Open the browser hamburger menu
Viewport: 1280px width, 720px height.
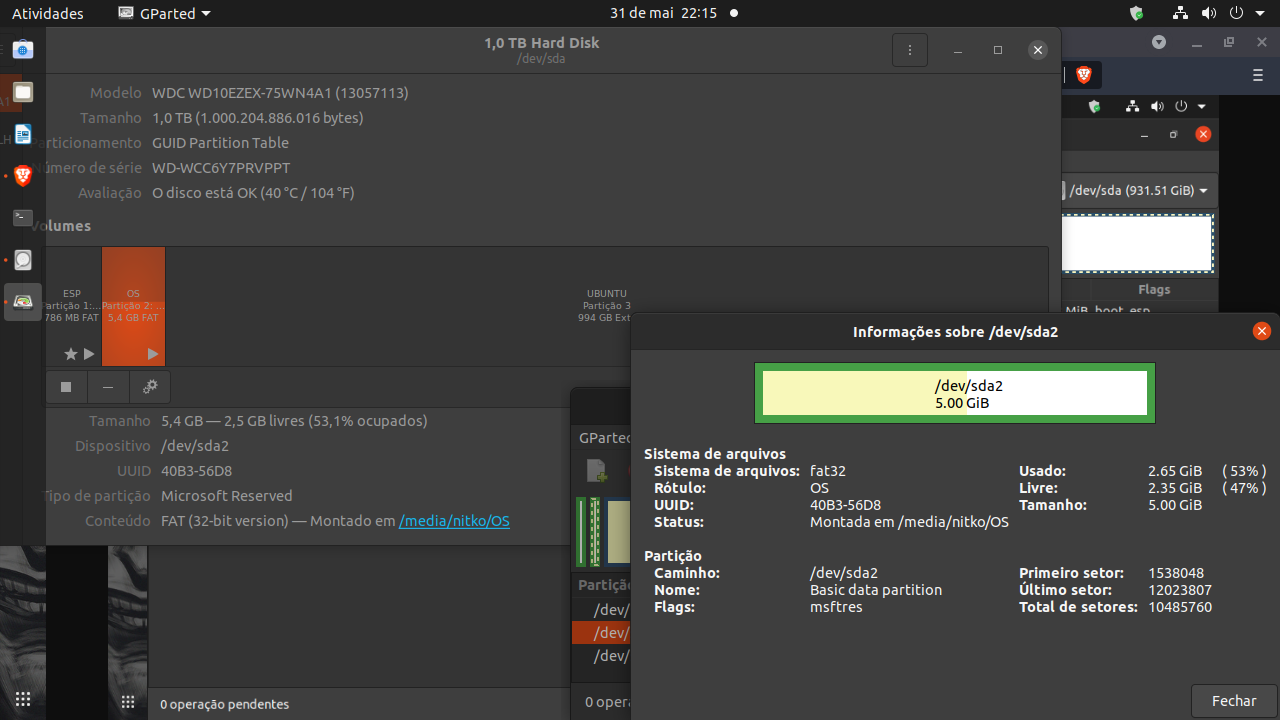(1258, 75)
